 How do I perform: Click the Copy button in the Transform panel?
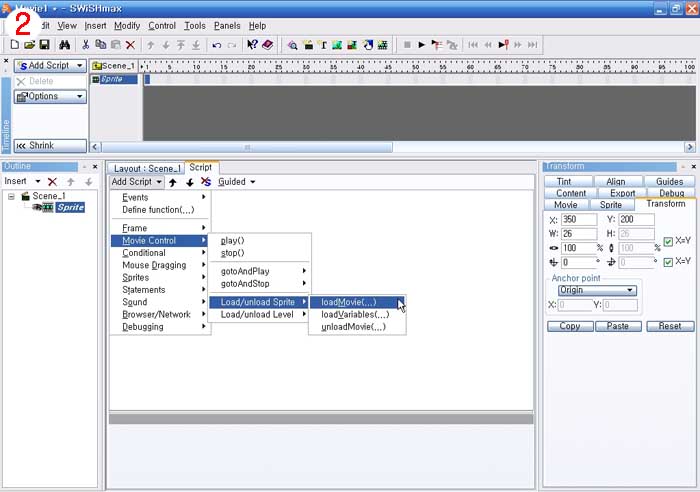click(x=570, y=326)
